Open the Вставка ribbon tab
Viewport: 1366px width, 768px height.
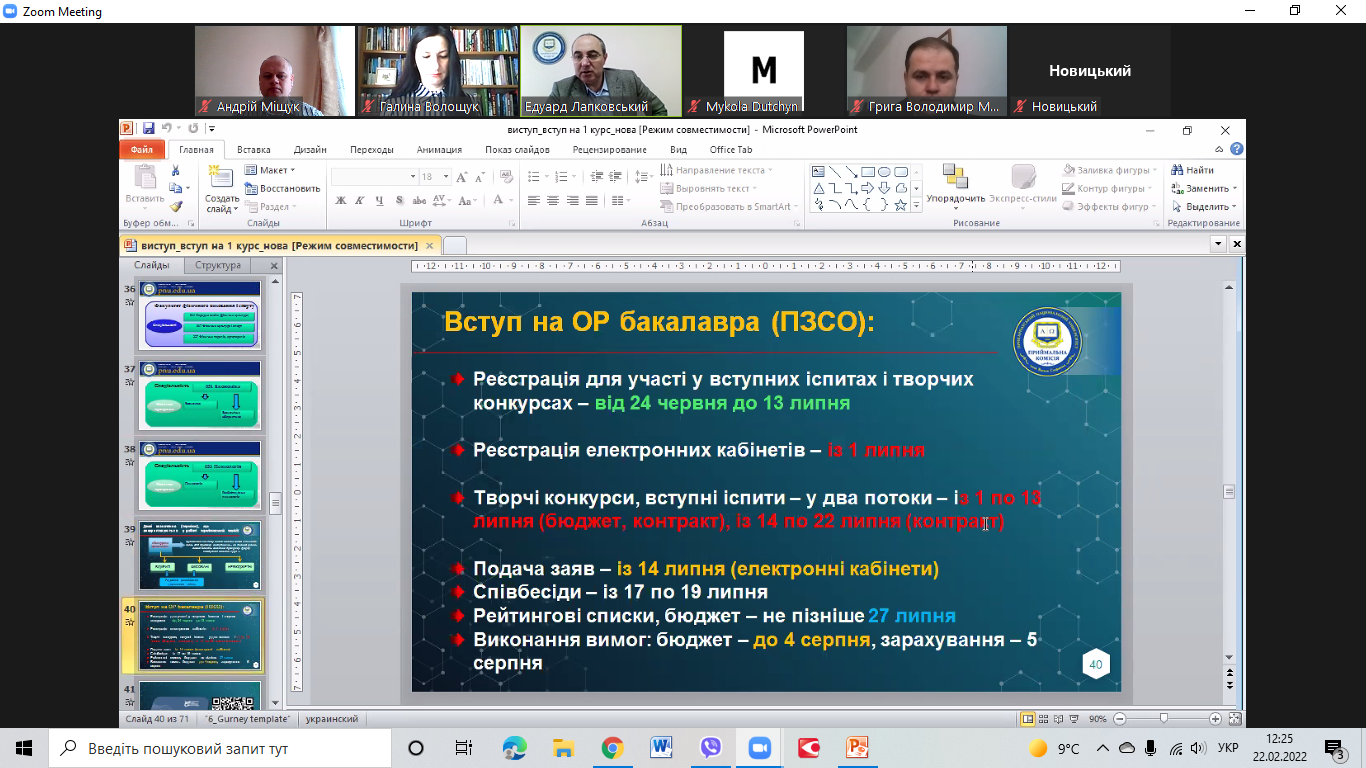(253, 150)
